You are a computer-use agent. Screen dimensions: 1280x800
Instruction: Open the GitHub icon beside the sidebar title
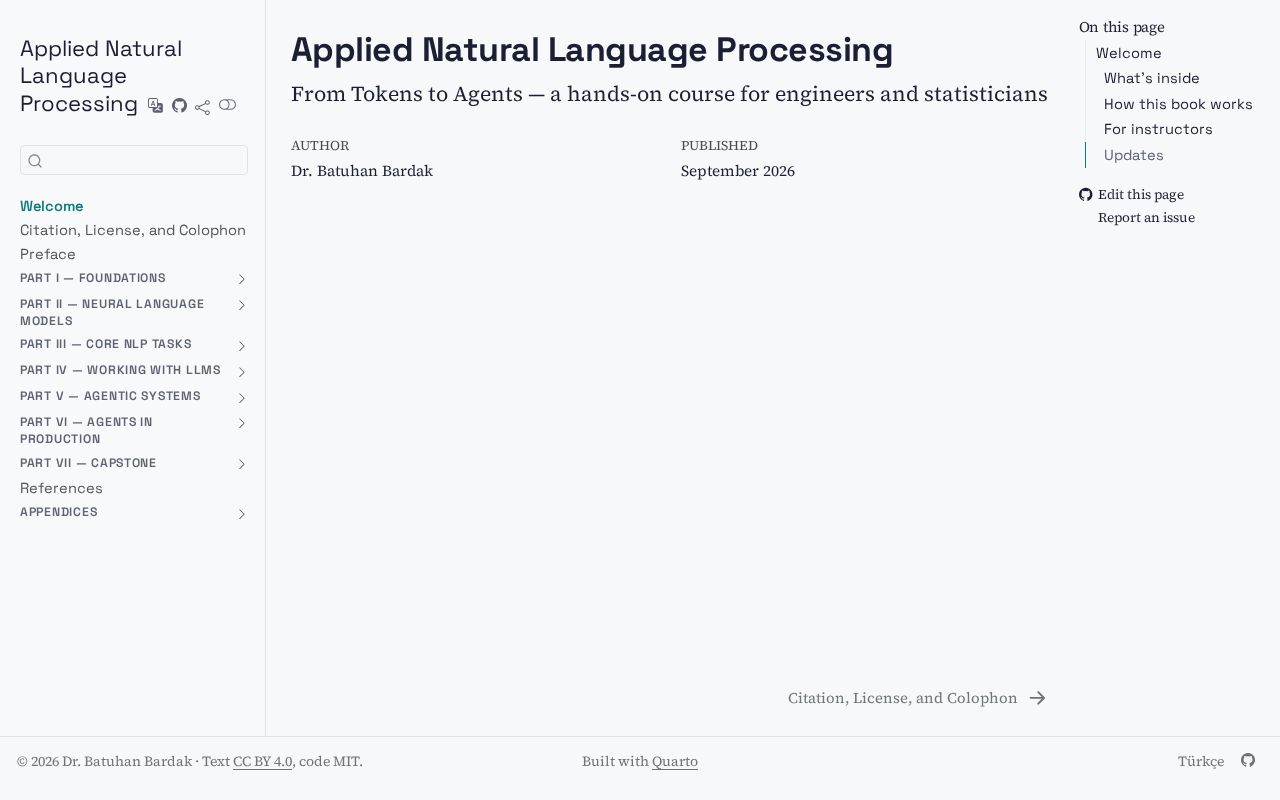179,105
